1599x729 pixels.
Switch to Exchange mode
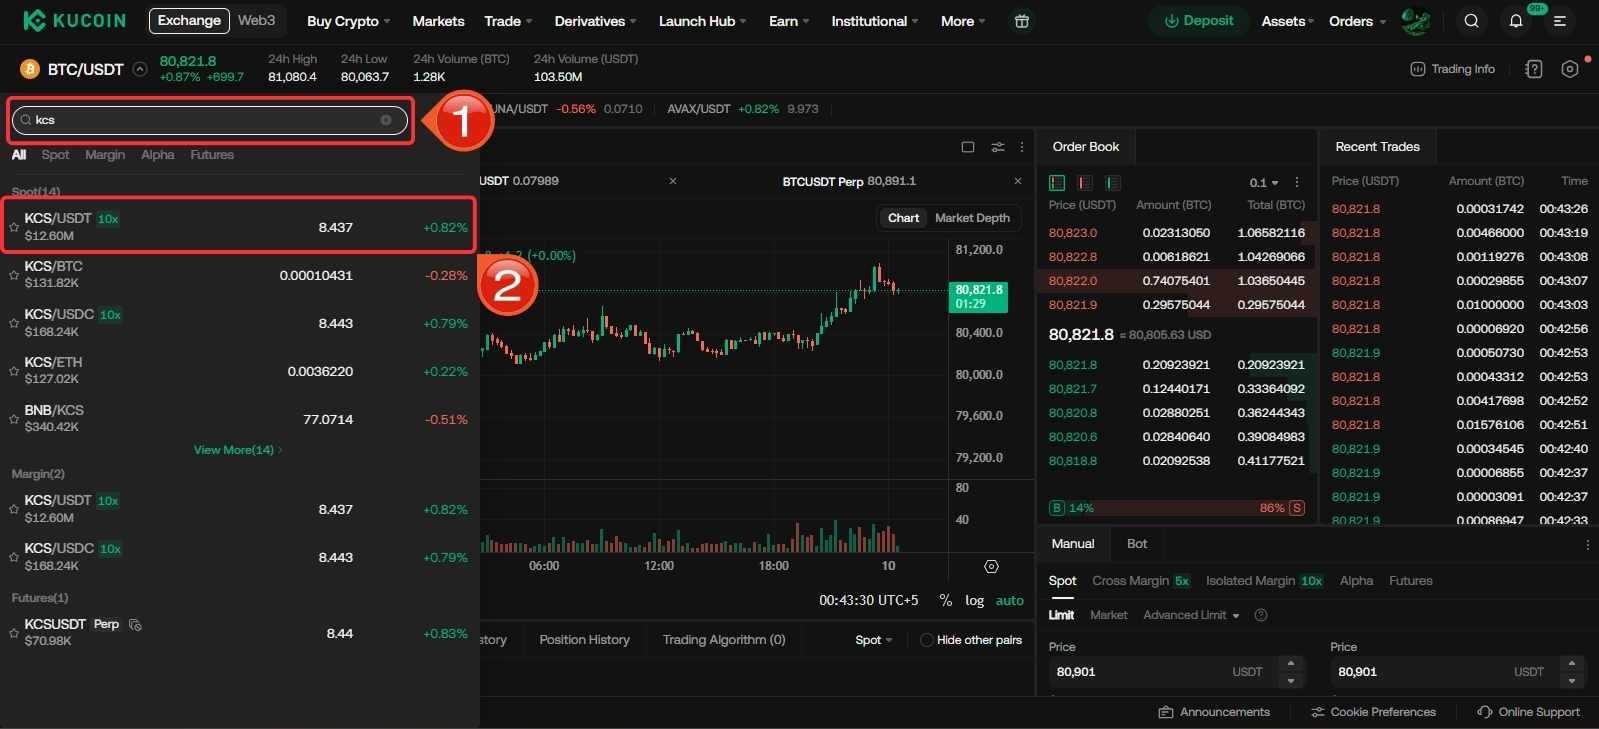pyautogui.click(x=189, y=20)
